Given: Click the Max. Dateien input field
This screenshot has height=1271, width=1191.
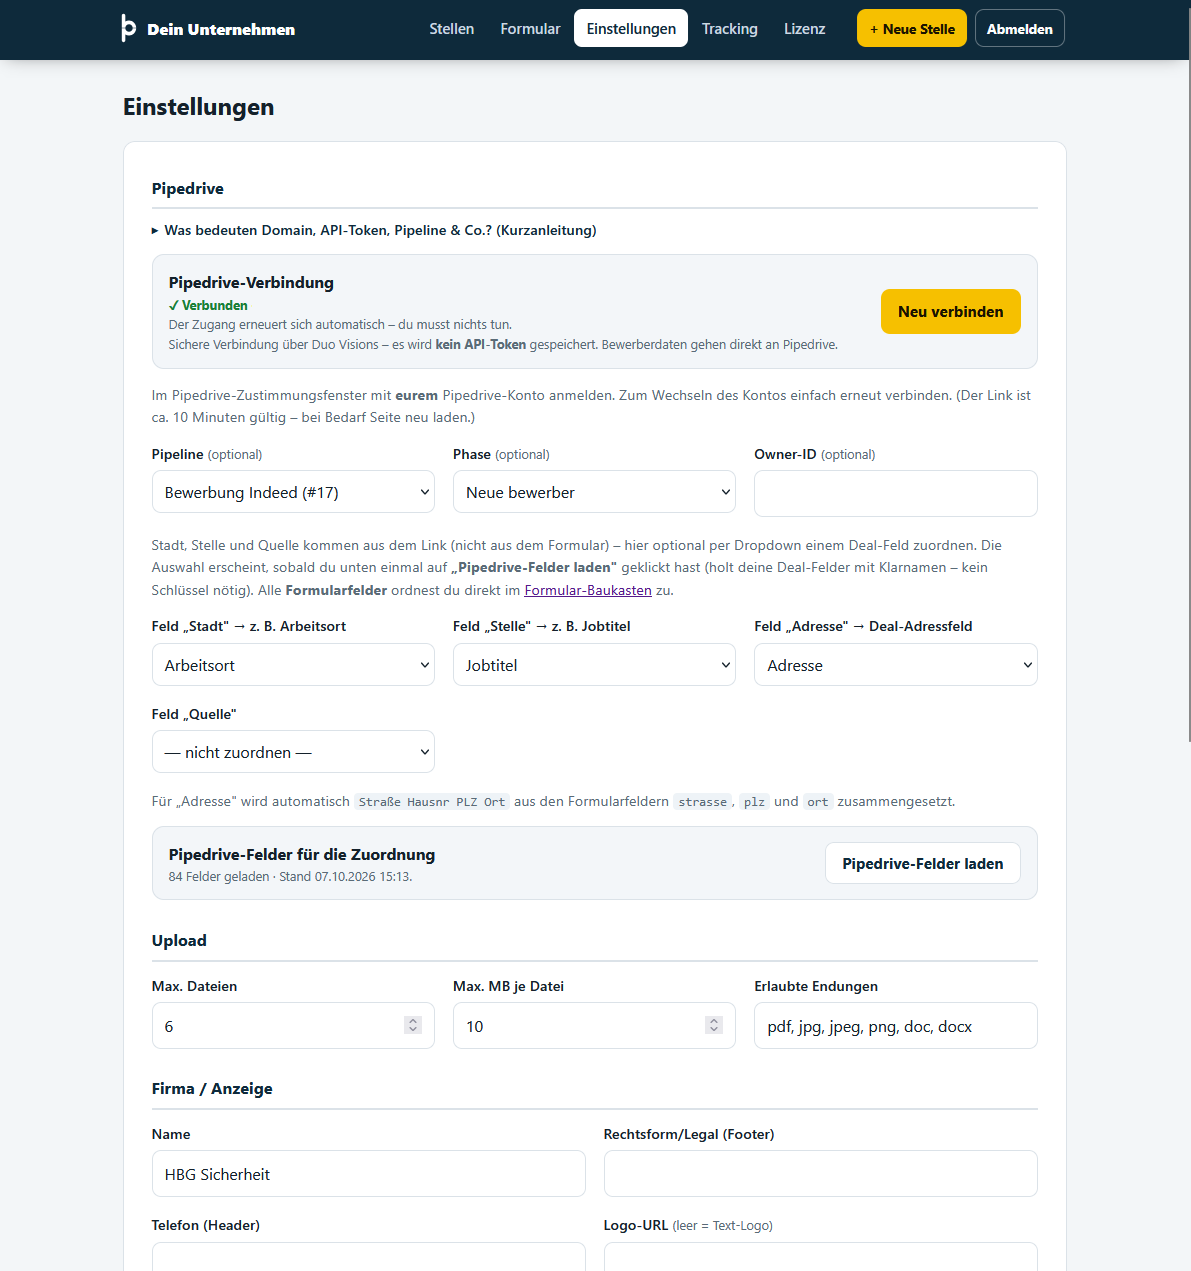Looking at the screenshot, I should coord(293,1026).
